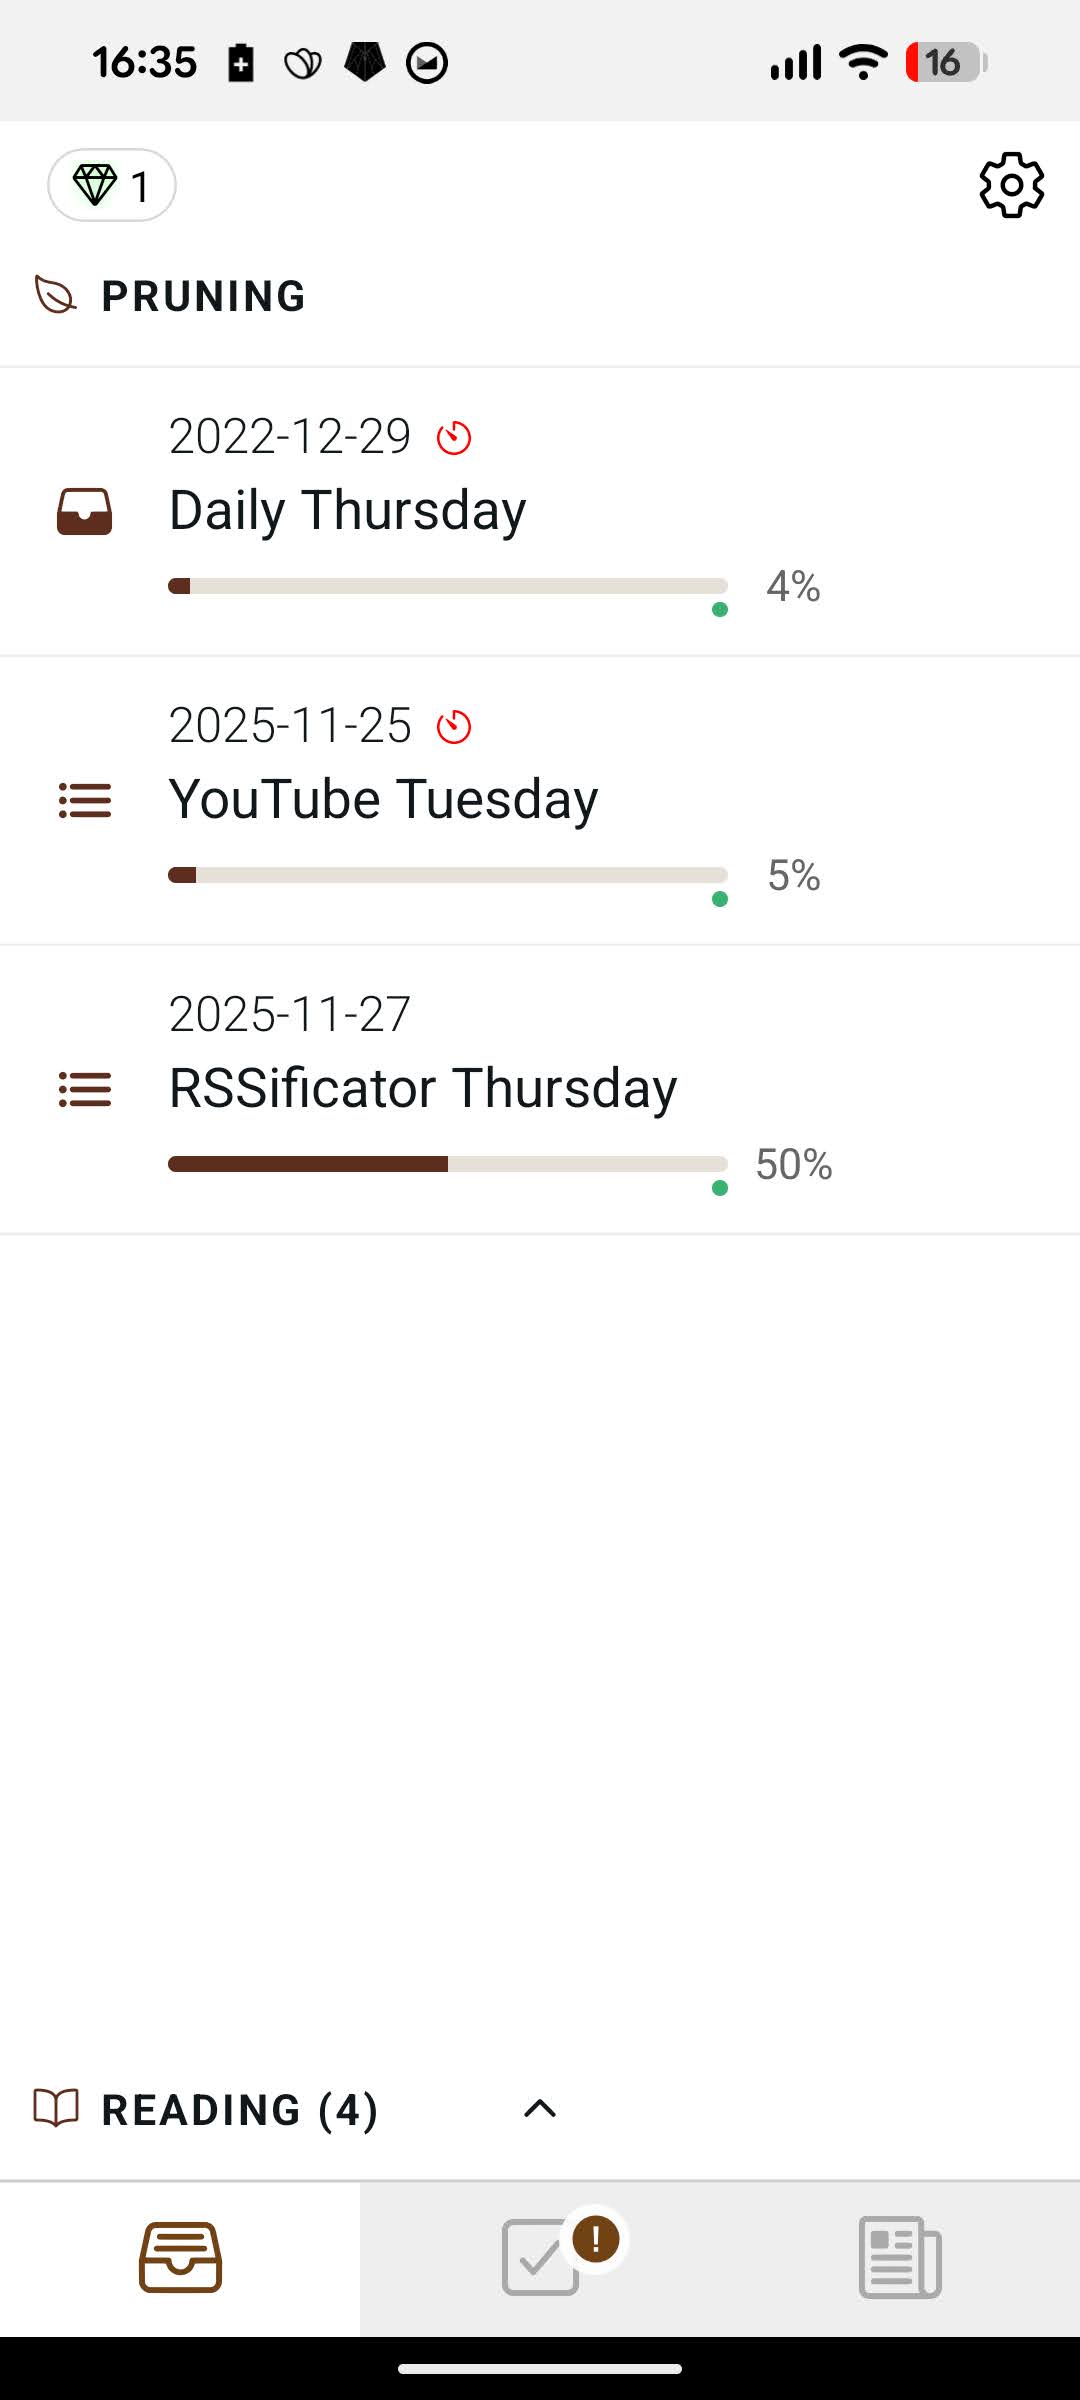Switch to the checkmark tasks tab
Screen dimensions: 1080x2400
(540, 2258)
